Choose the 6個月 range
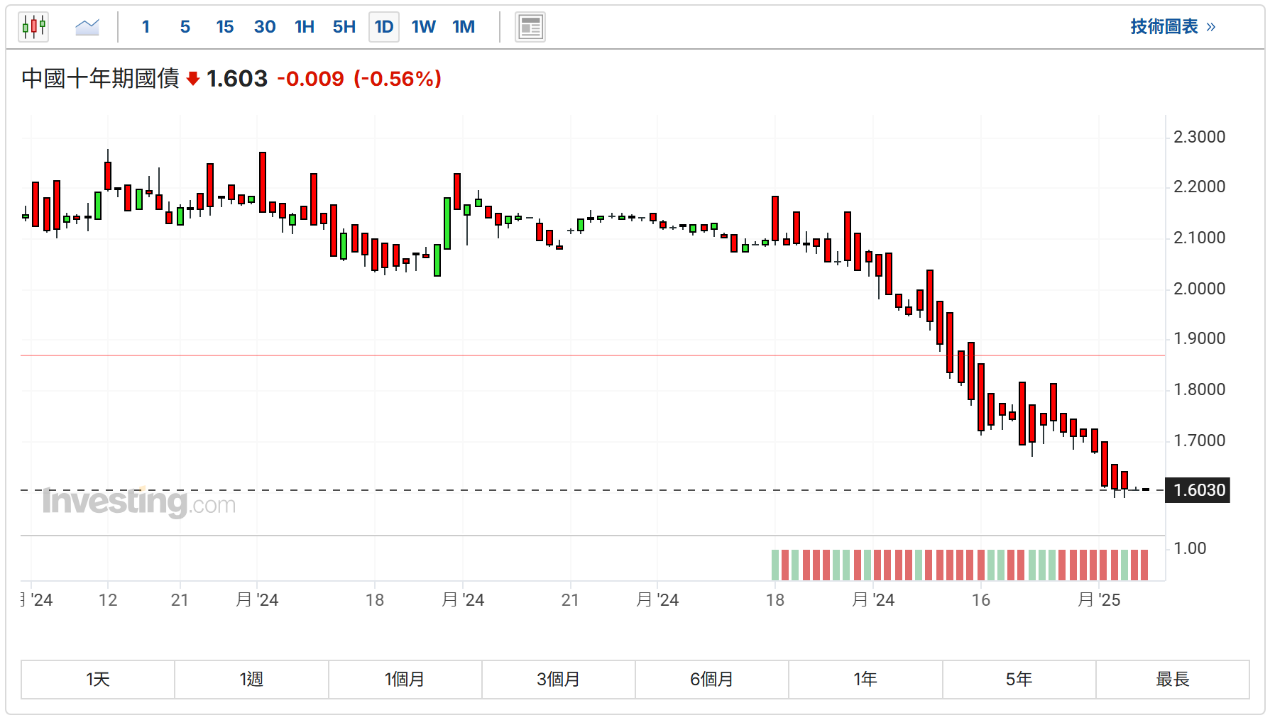This screenshot has height=720, width=1270. coord(712,680)
